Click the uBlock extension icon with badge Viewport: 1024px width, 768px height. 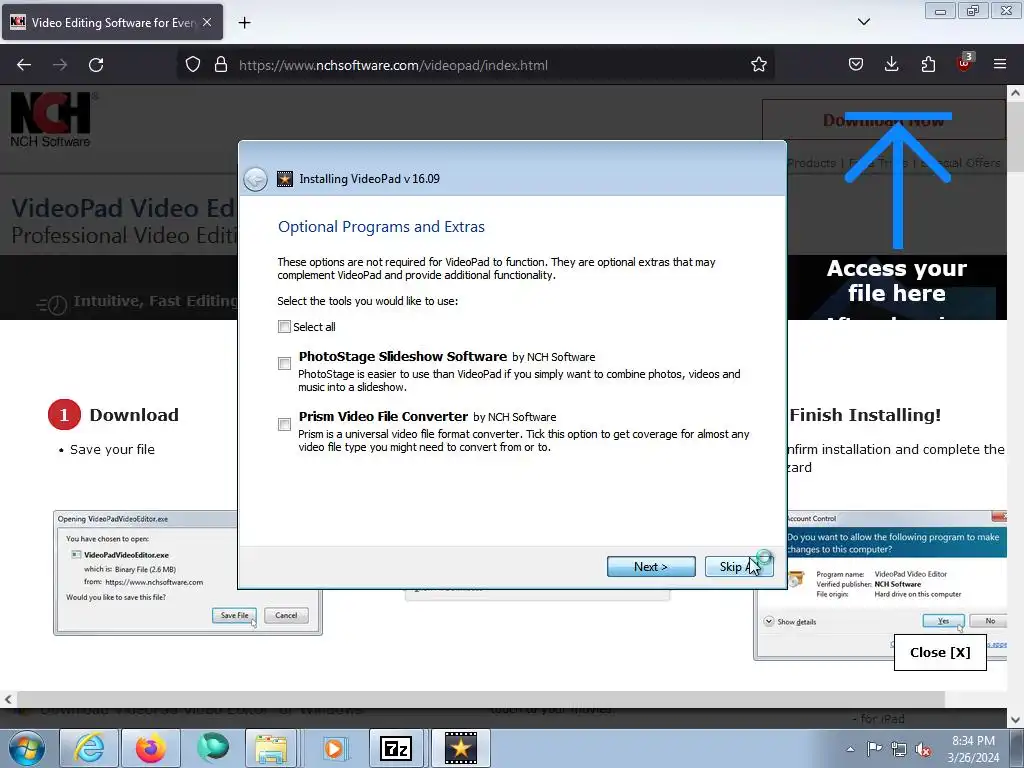click(965, 63)
